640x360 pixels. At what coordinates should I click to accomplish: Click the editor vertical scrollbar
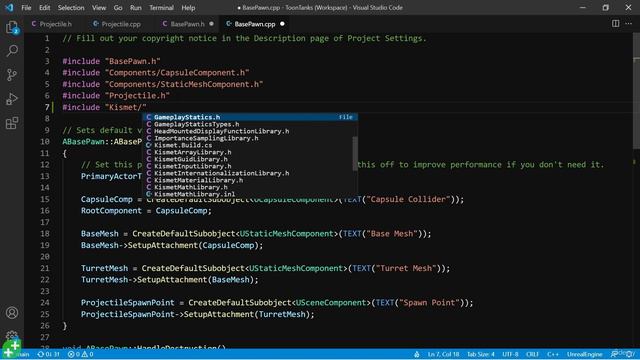tap(636, 91)
